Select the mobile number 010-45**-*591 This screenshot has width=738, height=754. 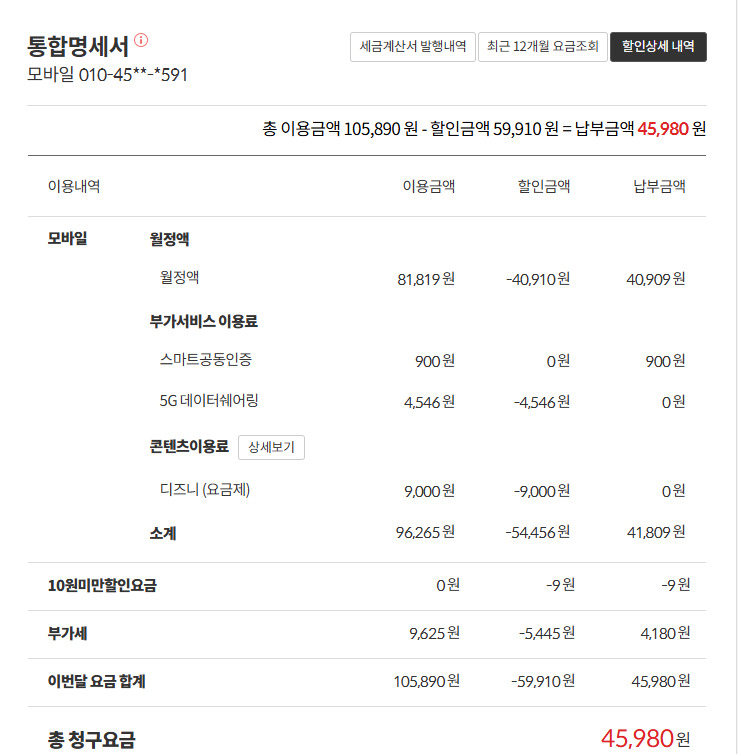[107, 75]
